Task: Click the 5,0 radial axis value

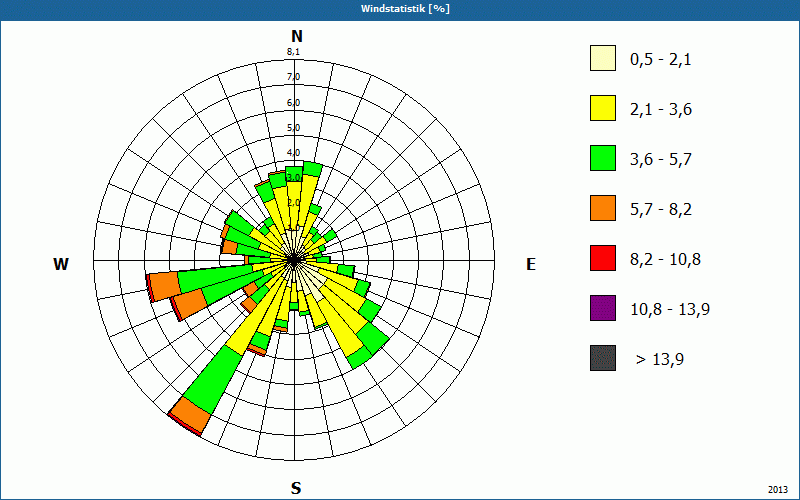Action: (293, 128)
